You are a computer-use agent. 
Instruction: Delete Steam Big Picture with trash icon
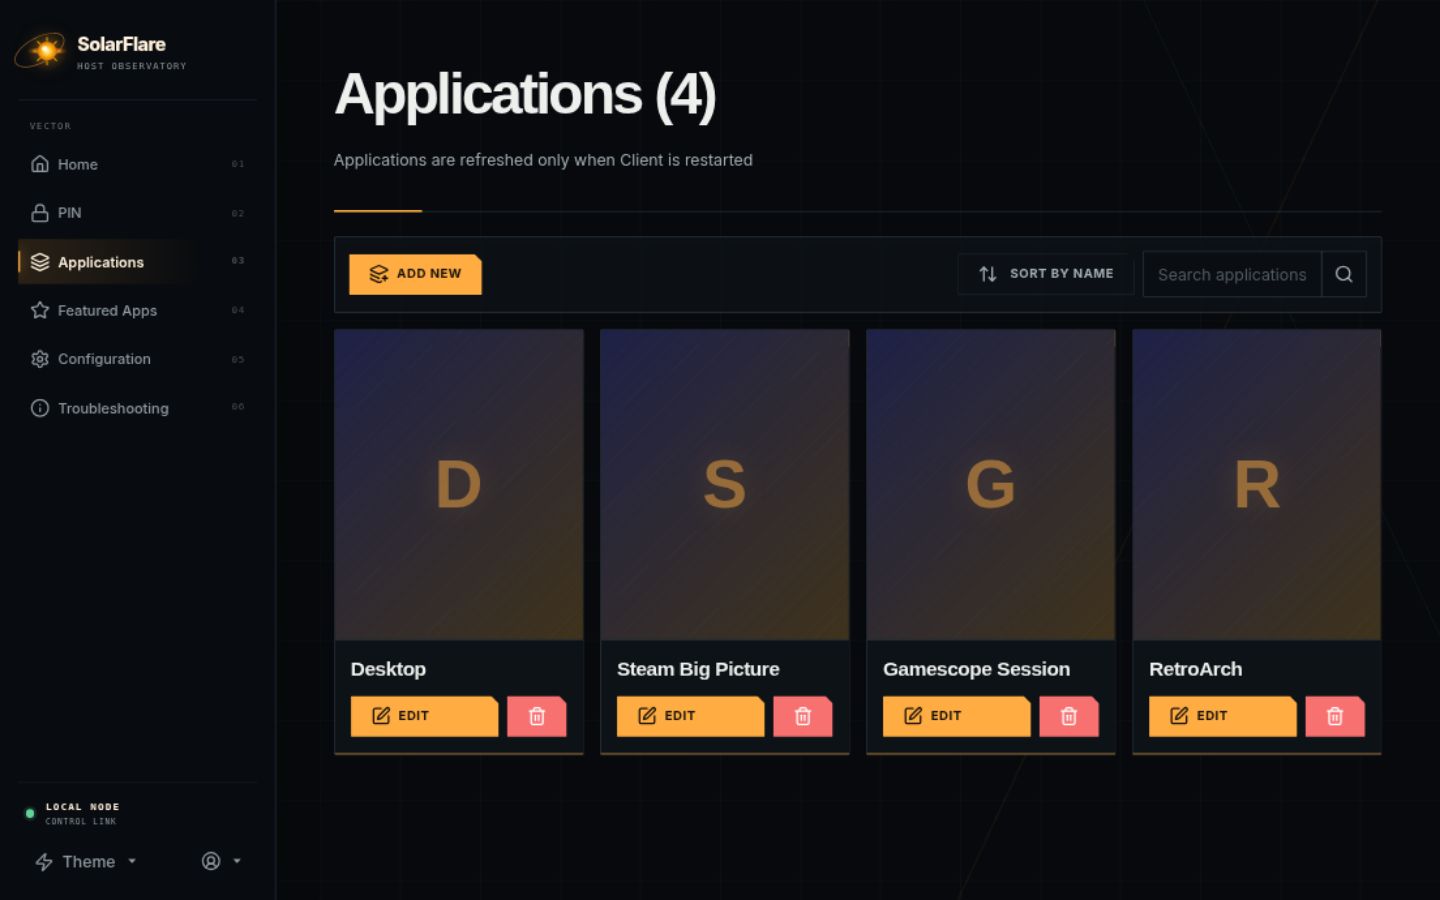pos(803,716)
